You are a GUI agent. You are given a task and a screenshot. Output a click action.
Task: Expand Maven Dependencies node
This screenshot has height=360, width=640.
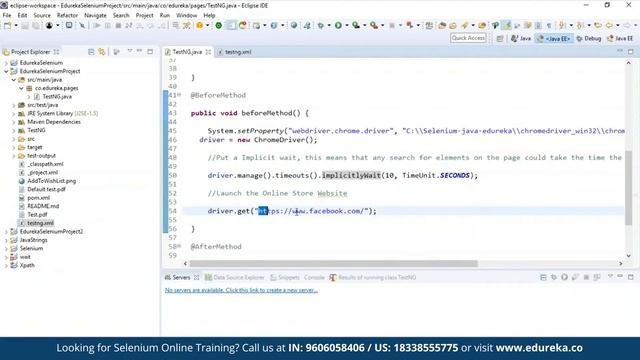click(13, 122)
